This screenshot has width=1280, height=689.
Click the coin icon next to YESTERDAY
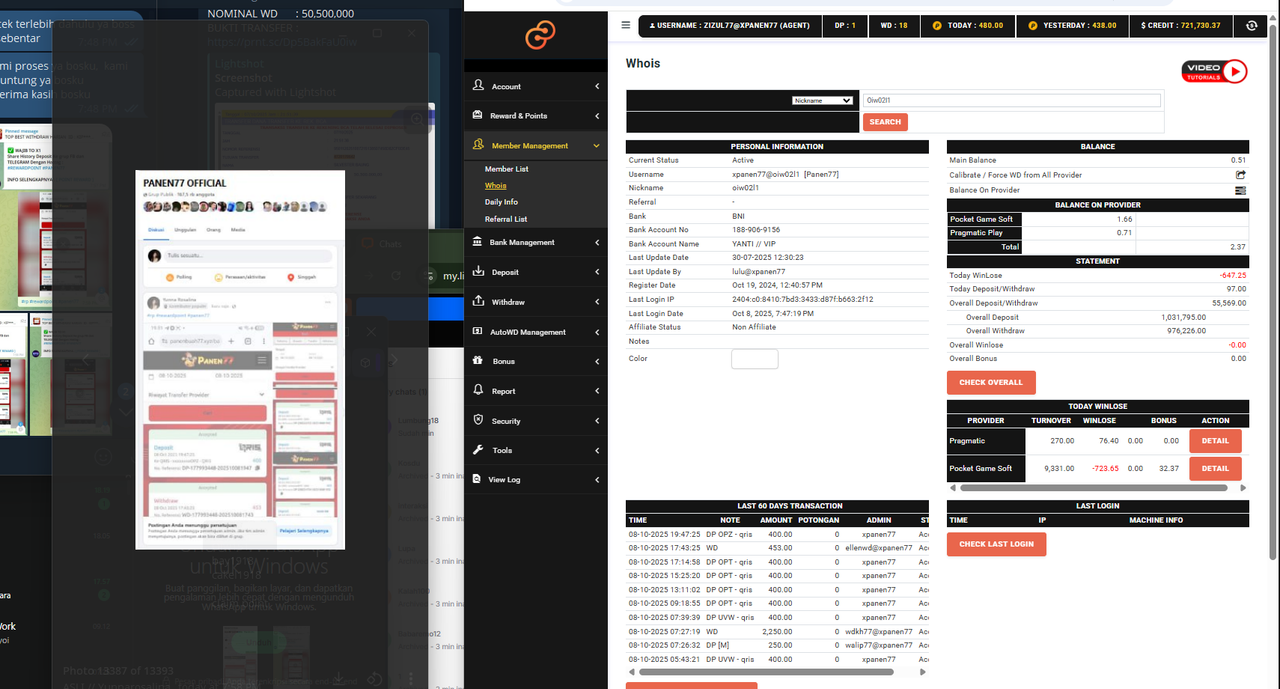pyautogui.click(x=1033, y=25)
